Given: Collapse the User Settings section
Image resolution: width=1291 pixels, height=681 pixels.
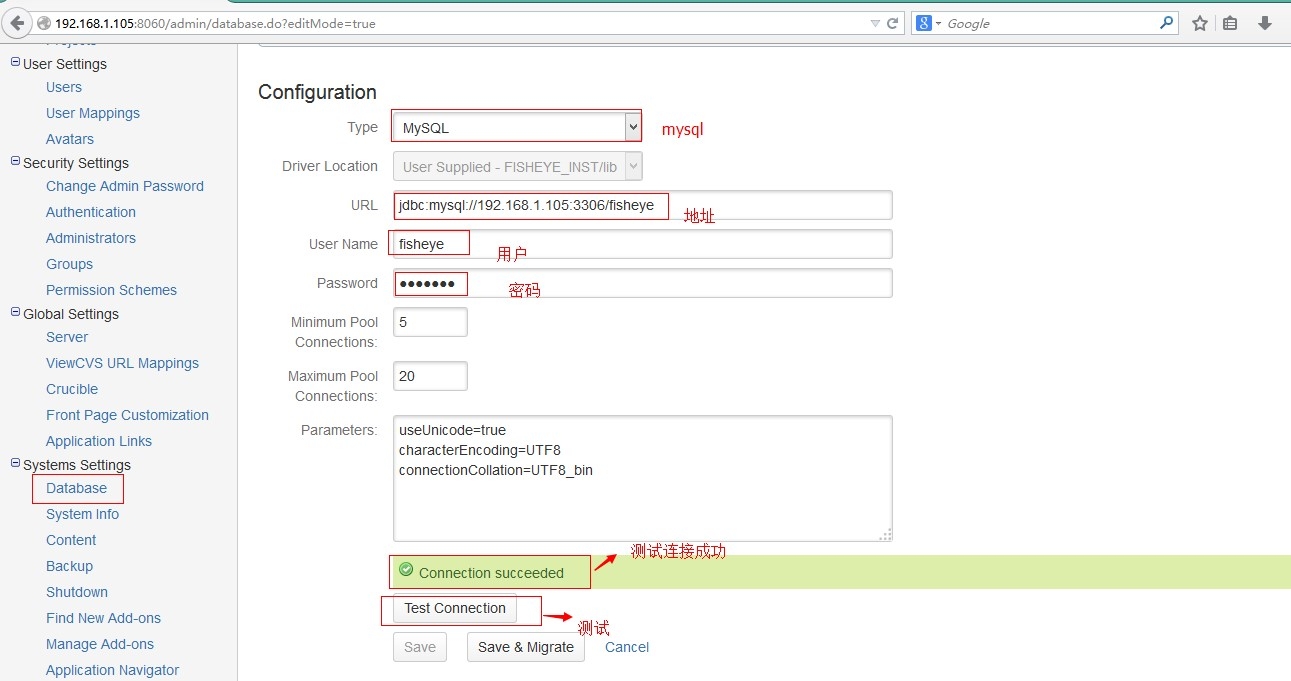Looking at the screenshot, I should (15, 63).
